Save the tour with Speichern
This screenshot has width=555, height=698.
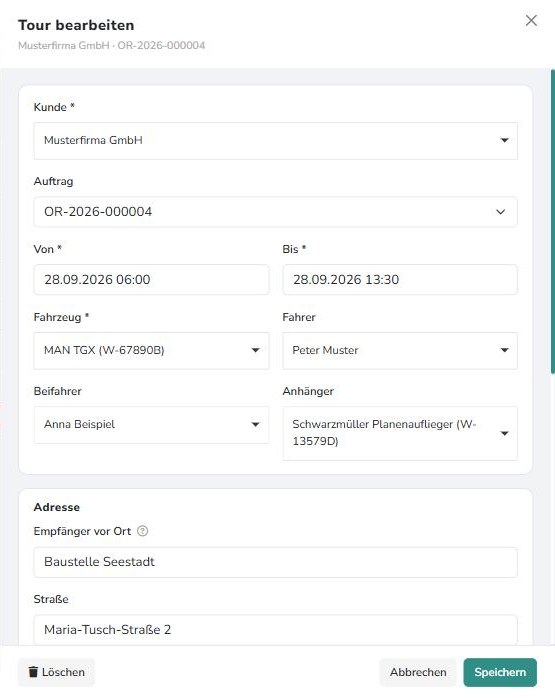500,672
